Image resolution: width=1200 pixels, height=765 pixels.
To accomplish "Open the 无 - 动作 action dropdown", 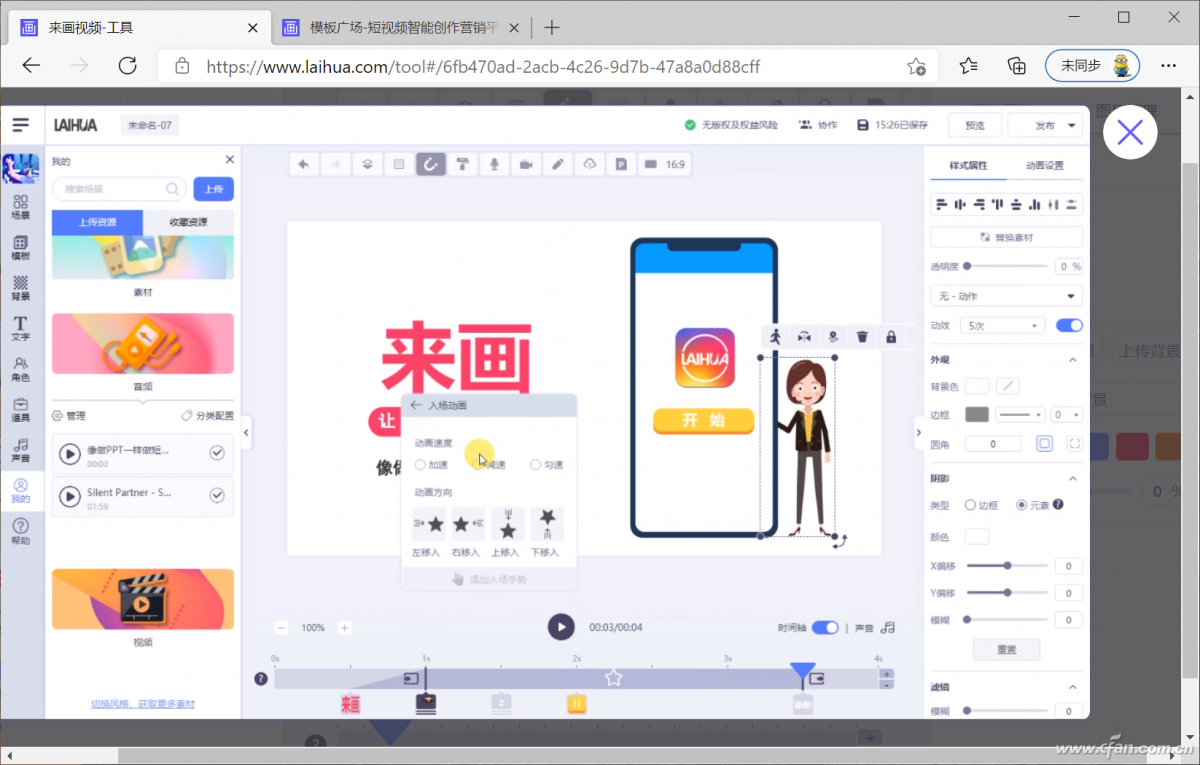I will coord(1006,296).
